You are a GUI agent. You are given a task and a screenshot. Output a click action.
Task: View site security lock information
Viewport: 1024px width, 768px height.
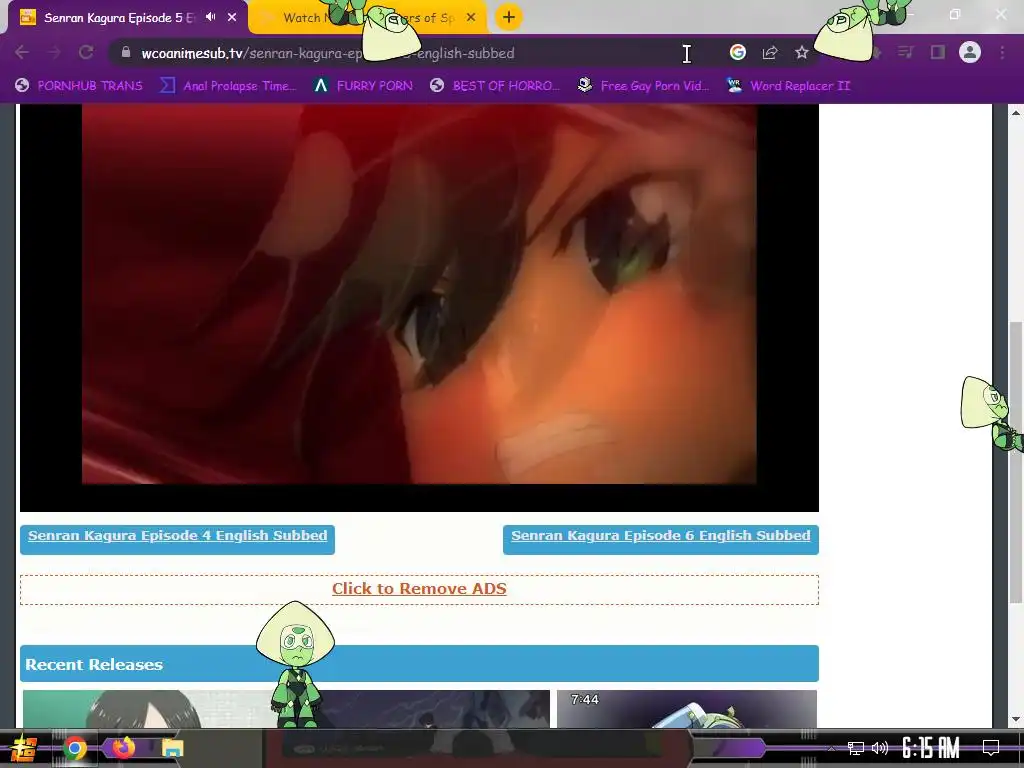tap(126, 52)
